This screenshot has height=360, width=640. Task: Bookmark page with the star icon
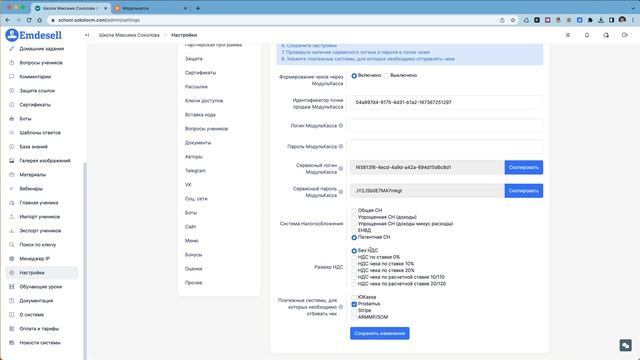(x=513, y=20)
